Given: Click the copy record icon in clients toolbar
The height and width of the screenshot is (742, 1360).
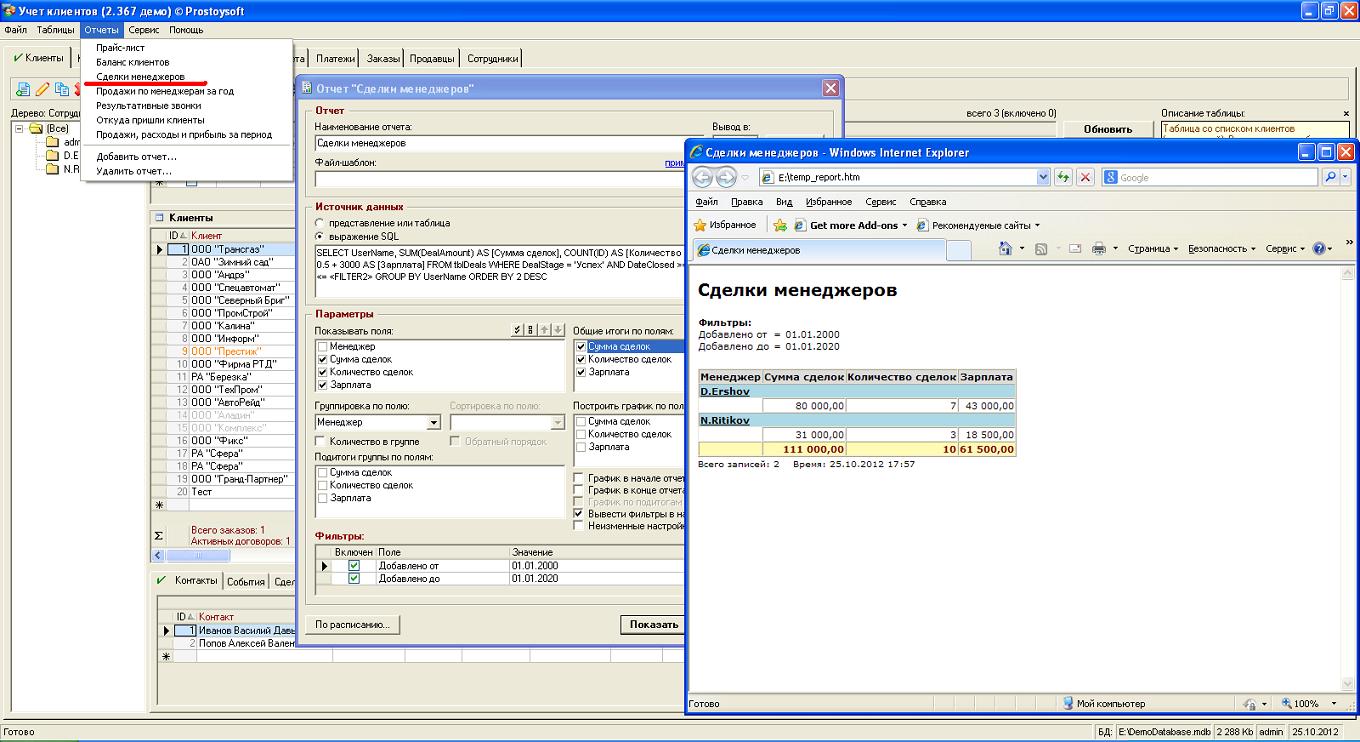Looking at the screenshot, I should 62,89.
